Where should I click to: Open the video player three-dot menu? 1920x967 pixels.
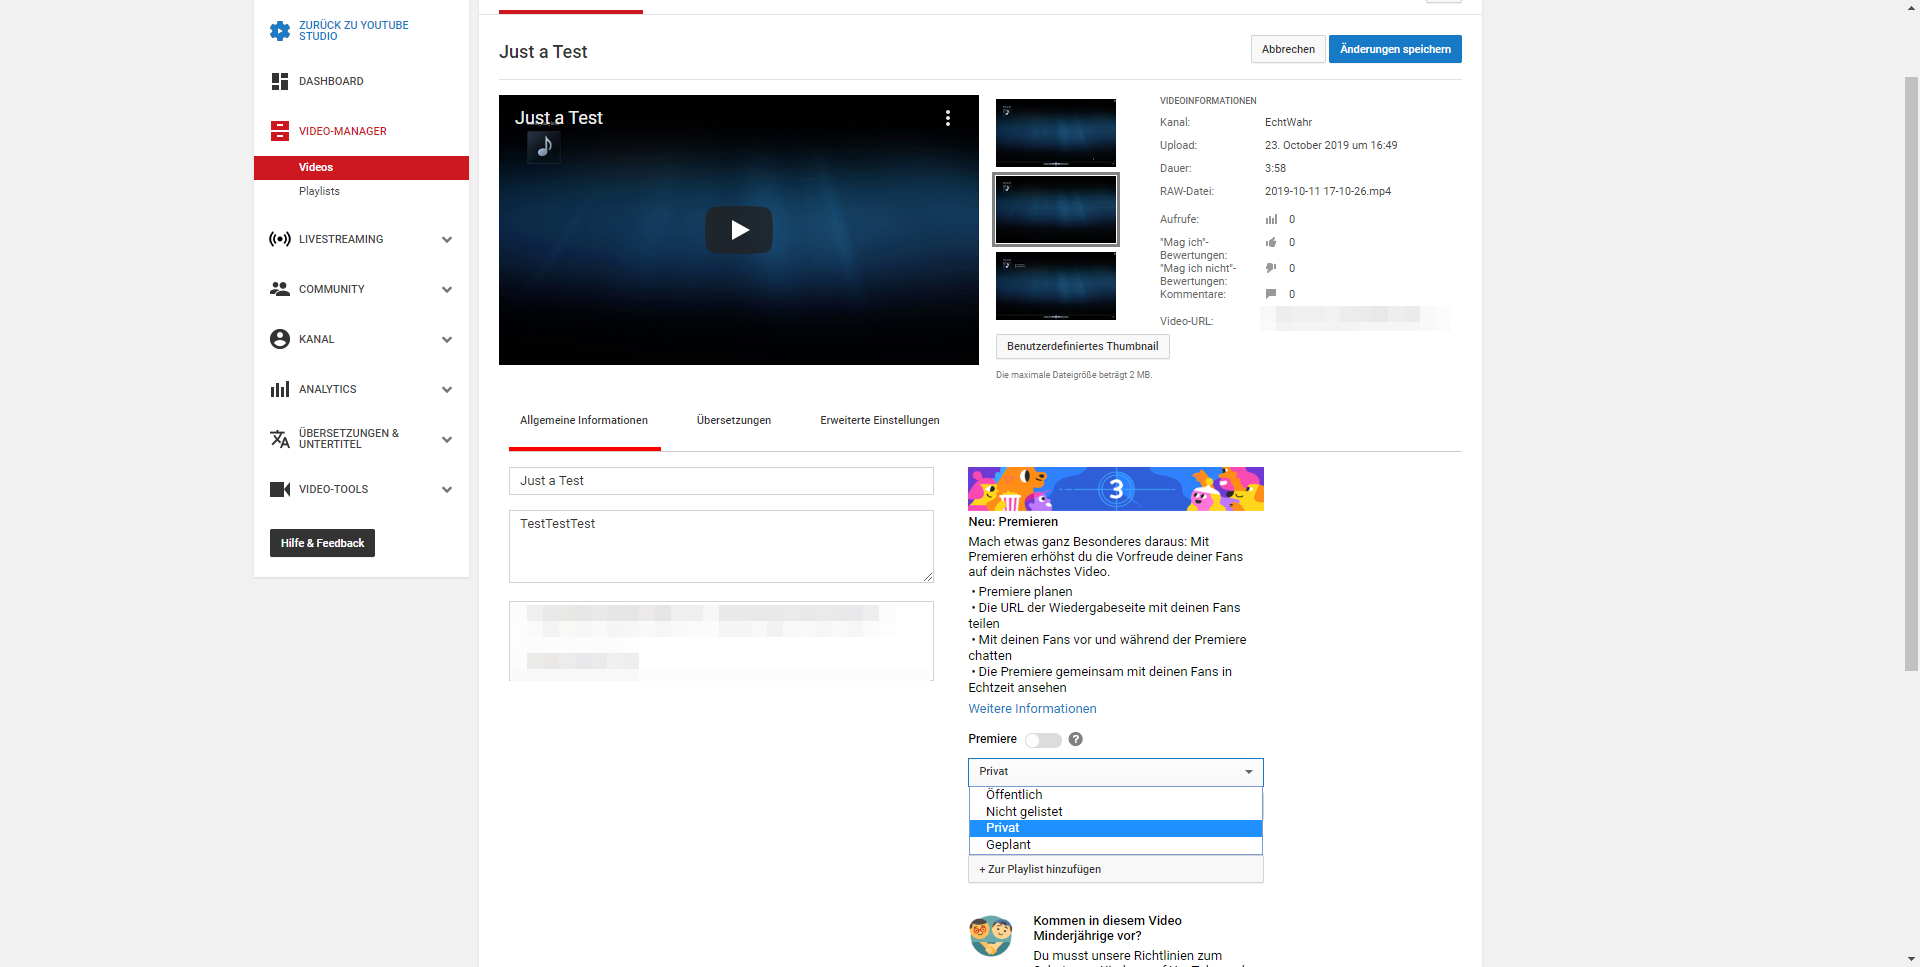click(947, 118)
